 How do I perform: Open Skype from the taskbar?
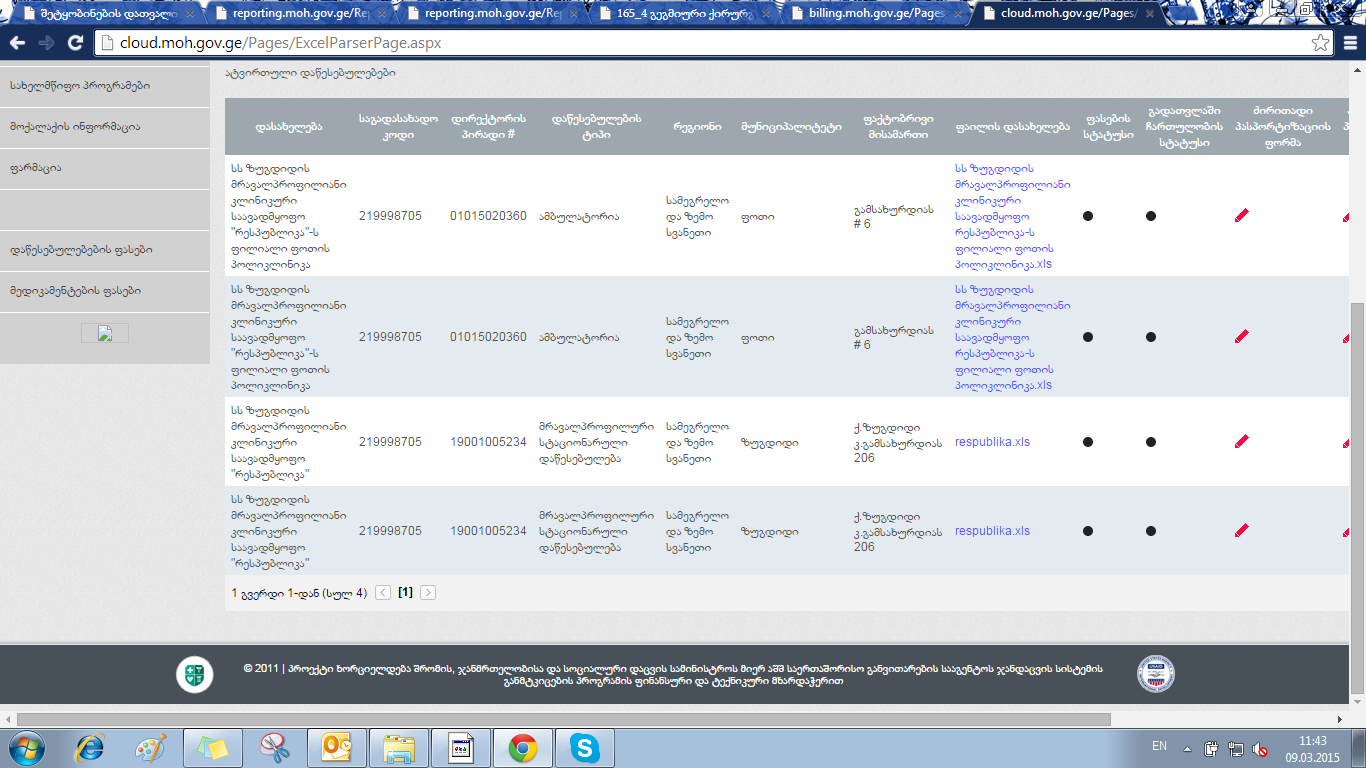tap(584, 747)
